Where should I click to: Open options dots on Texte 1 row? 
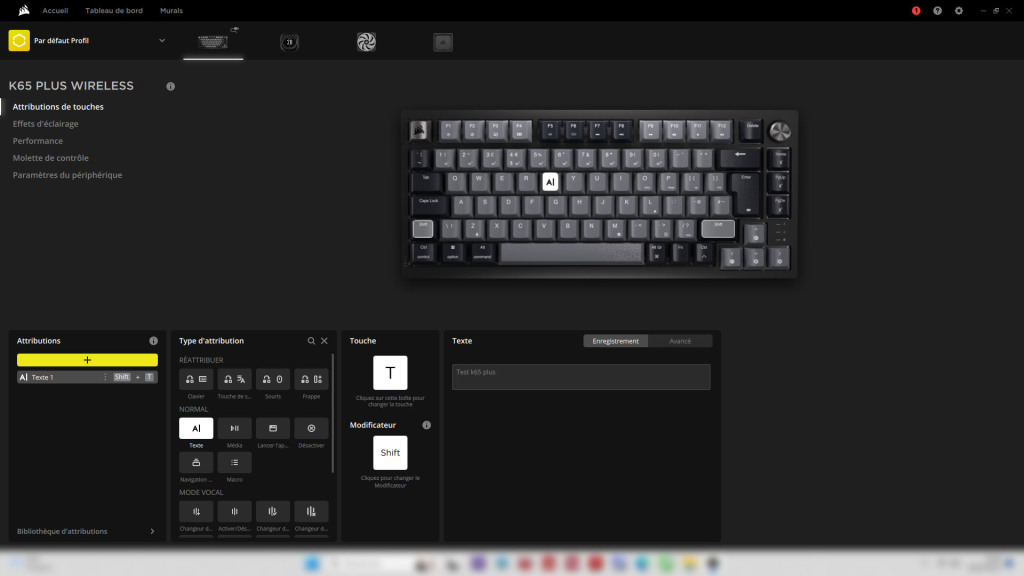tap(105, 377)
